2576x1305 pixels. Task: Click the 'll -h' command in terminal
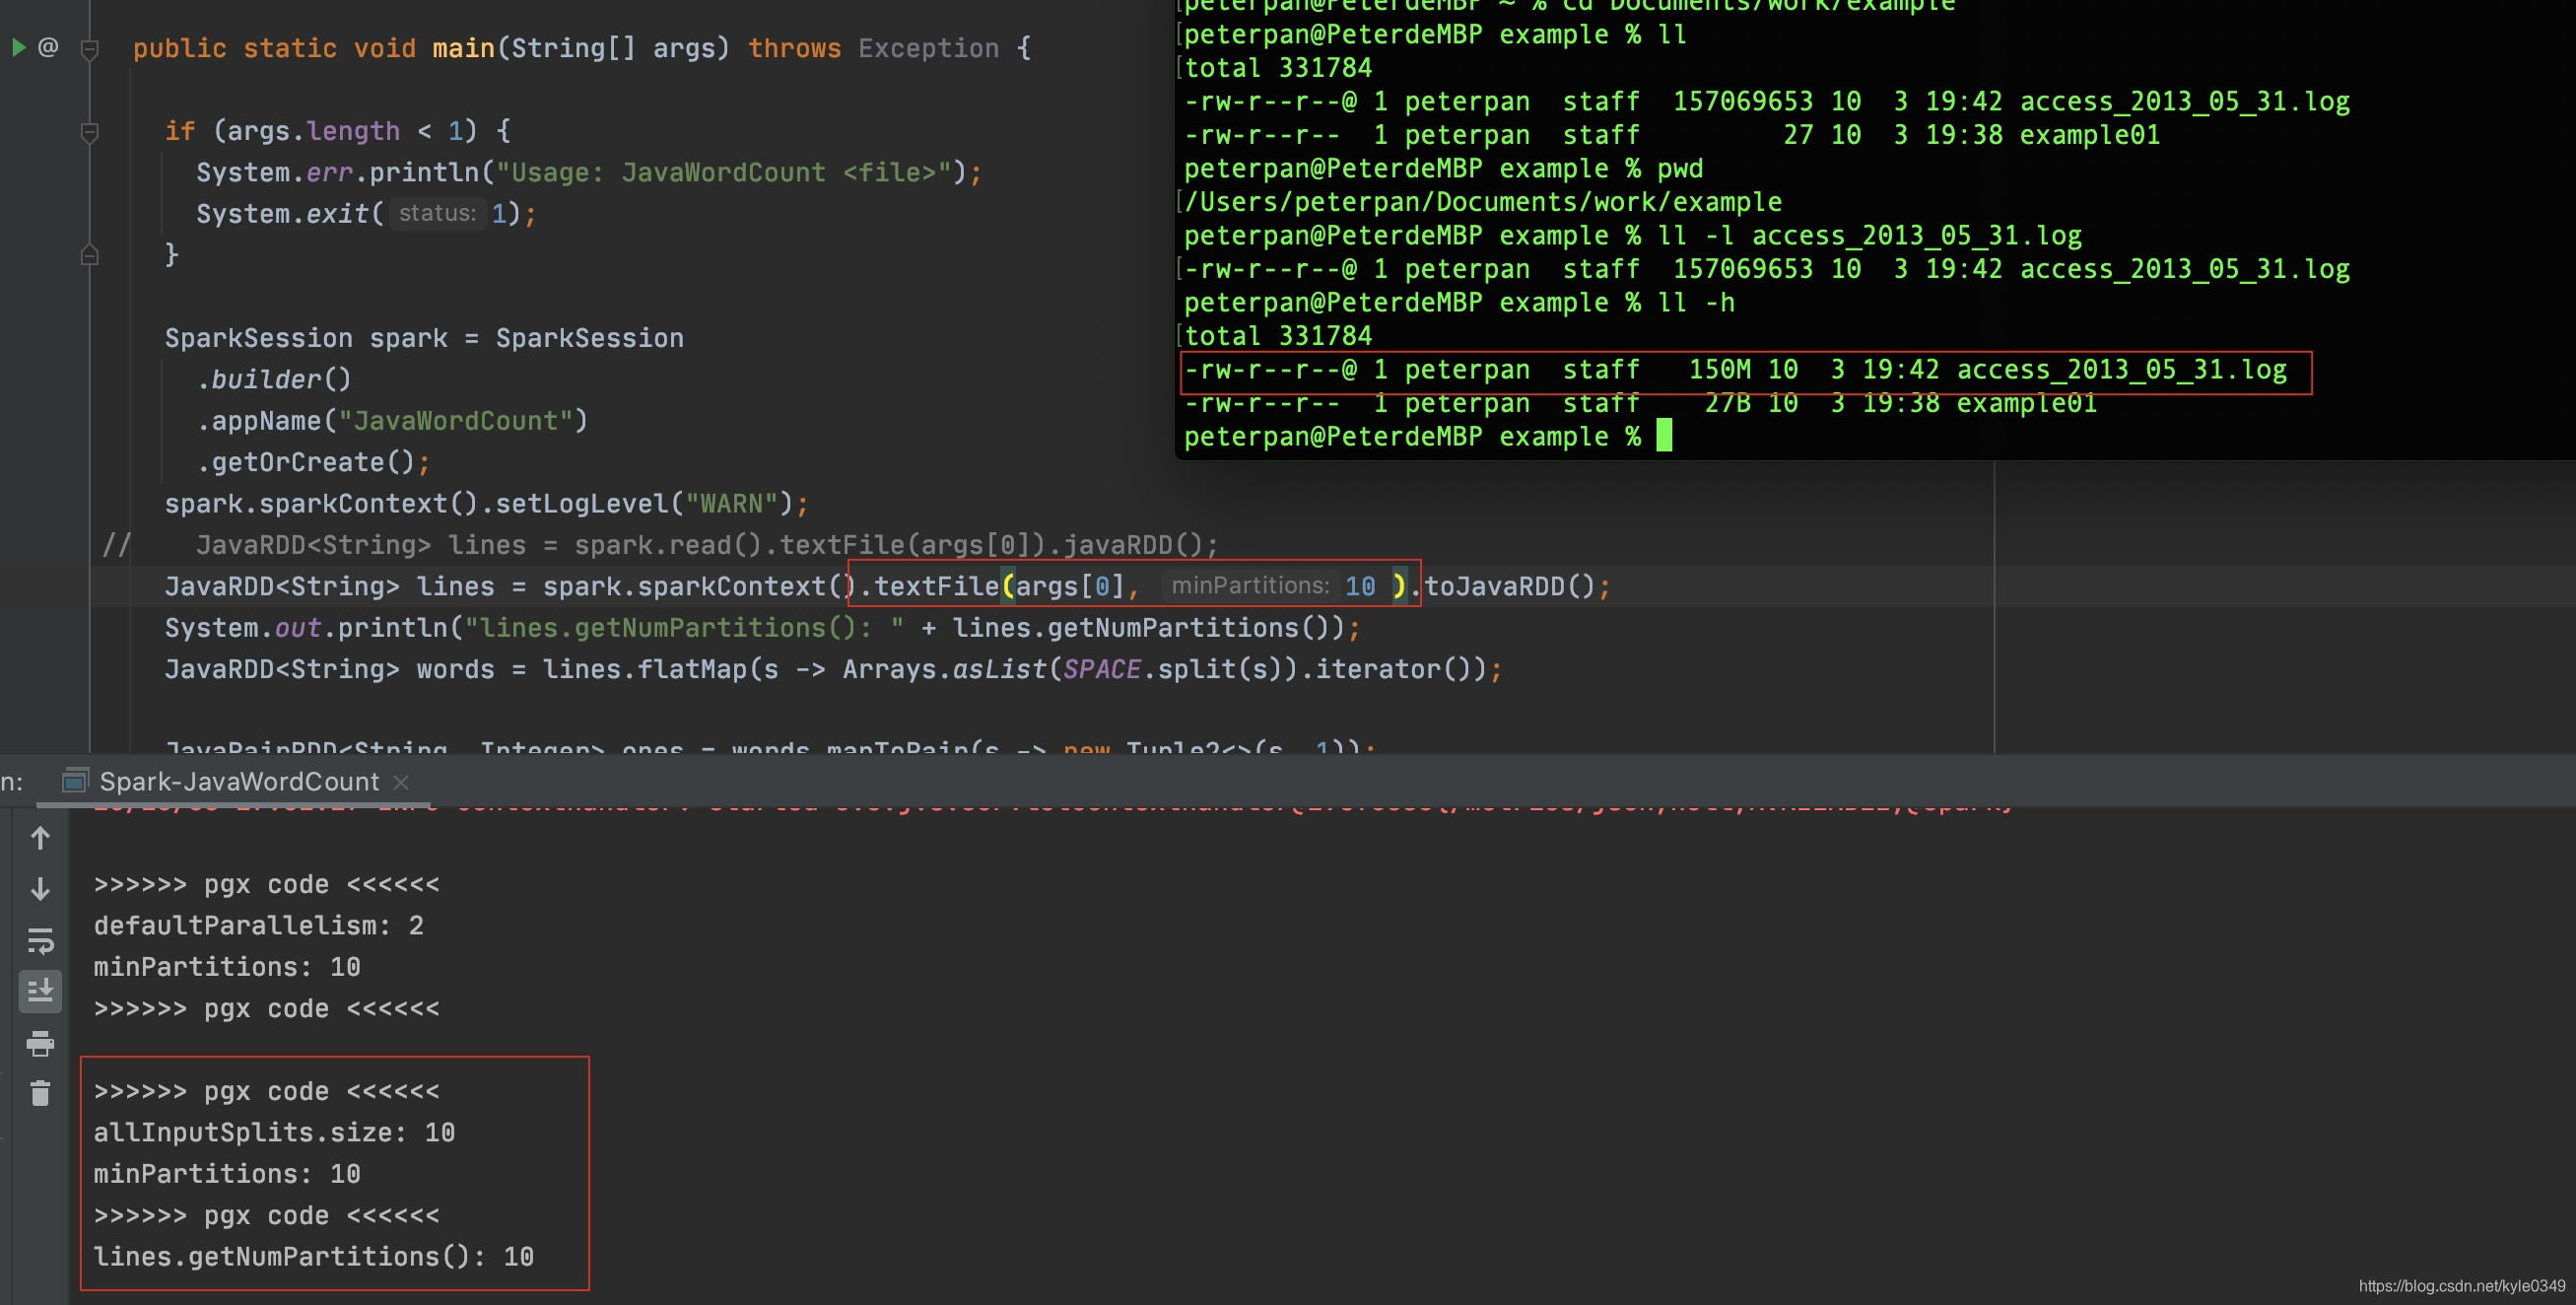1695,303
